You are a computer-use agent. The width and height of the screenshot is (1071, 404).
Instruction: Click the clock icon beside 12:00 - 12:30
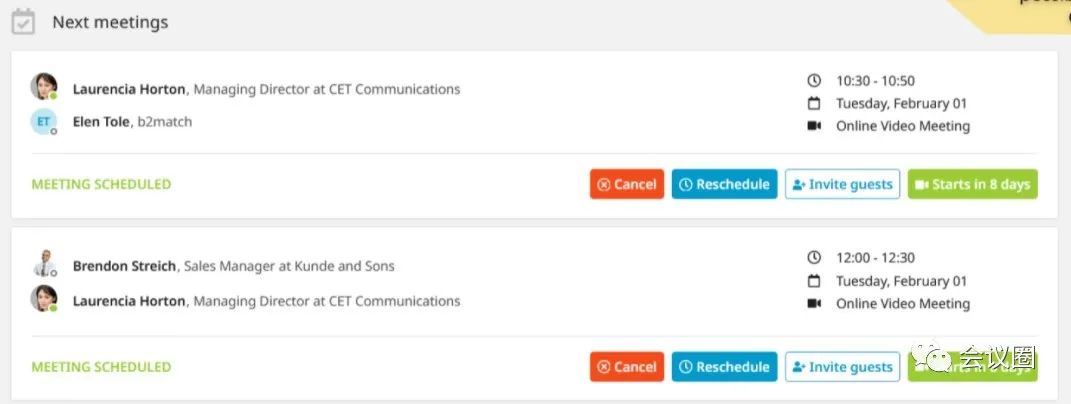point(813,258)
